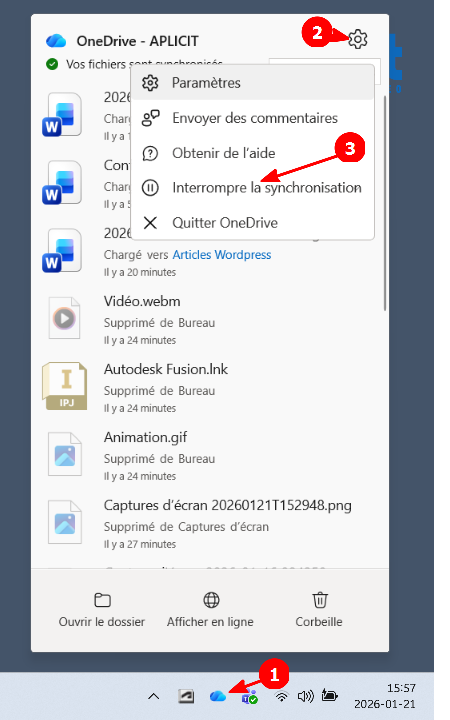Choose Envoyer des commentaires
Viewport: 450px width, 720px height.
[252, 118]
